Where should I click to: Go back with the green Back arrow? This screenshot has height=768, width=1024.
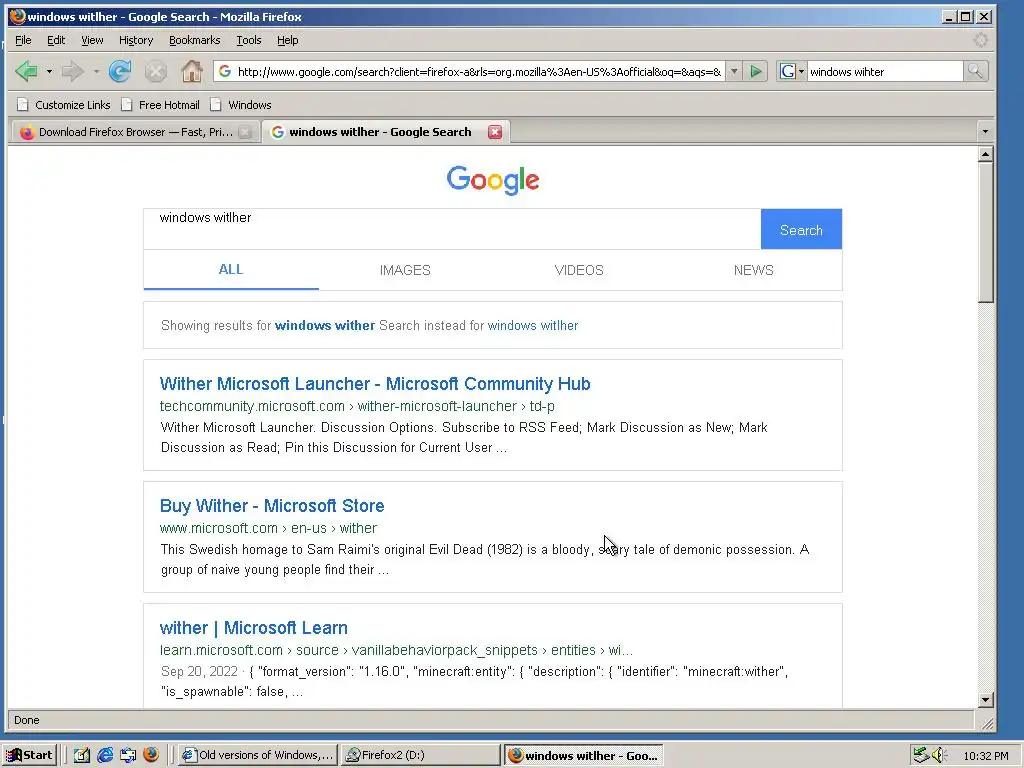26,71
